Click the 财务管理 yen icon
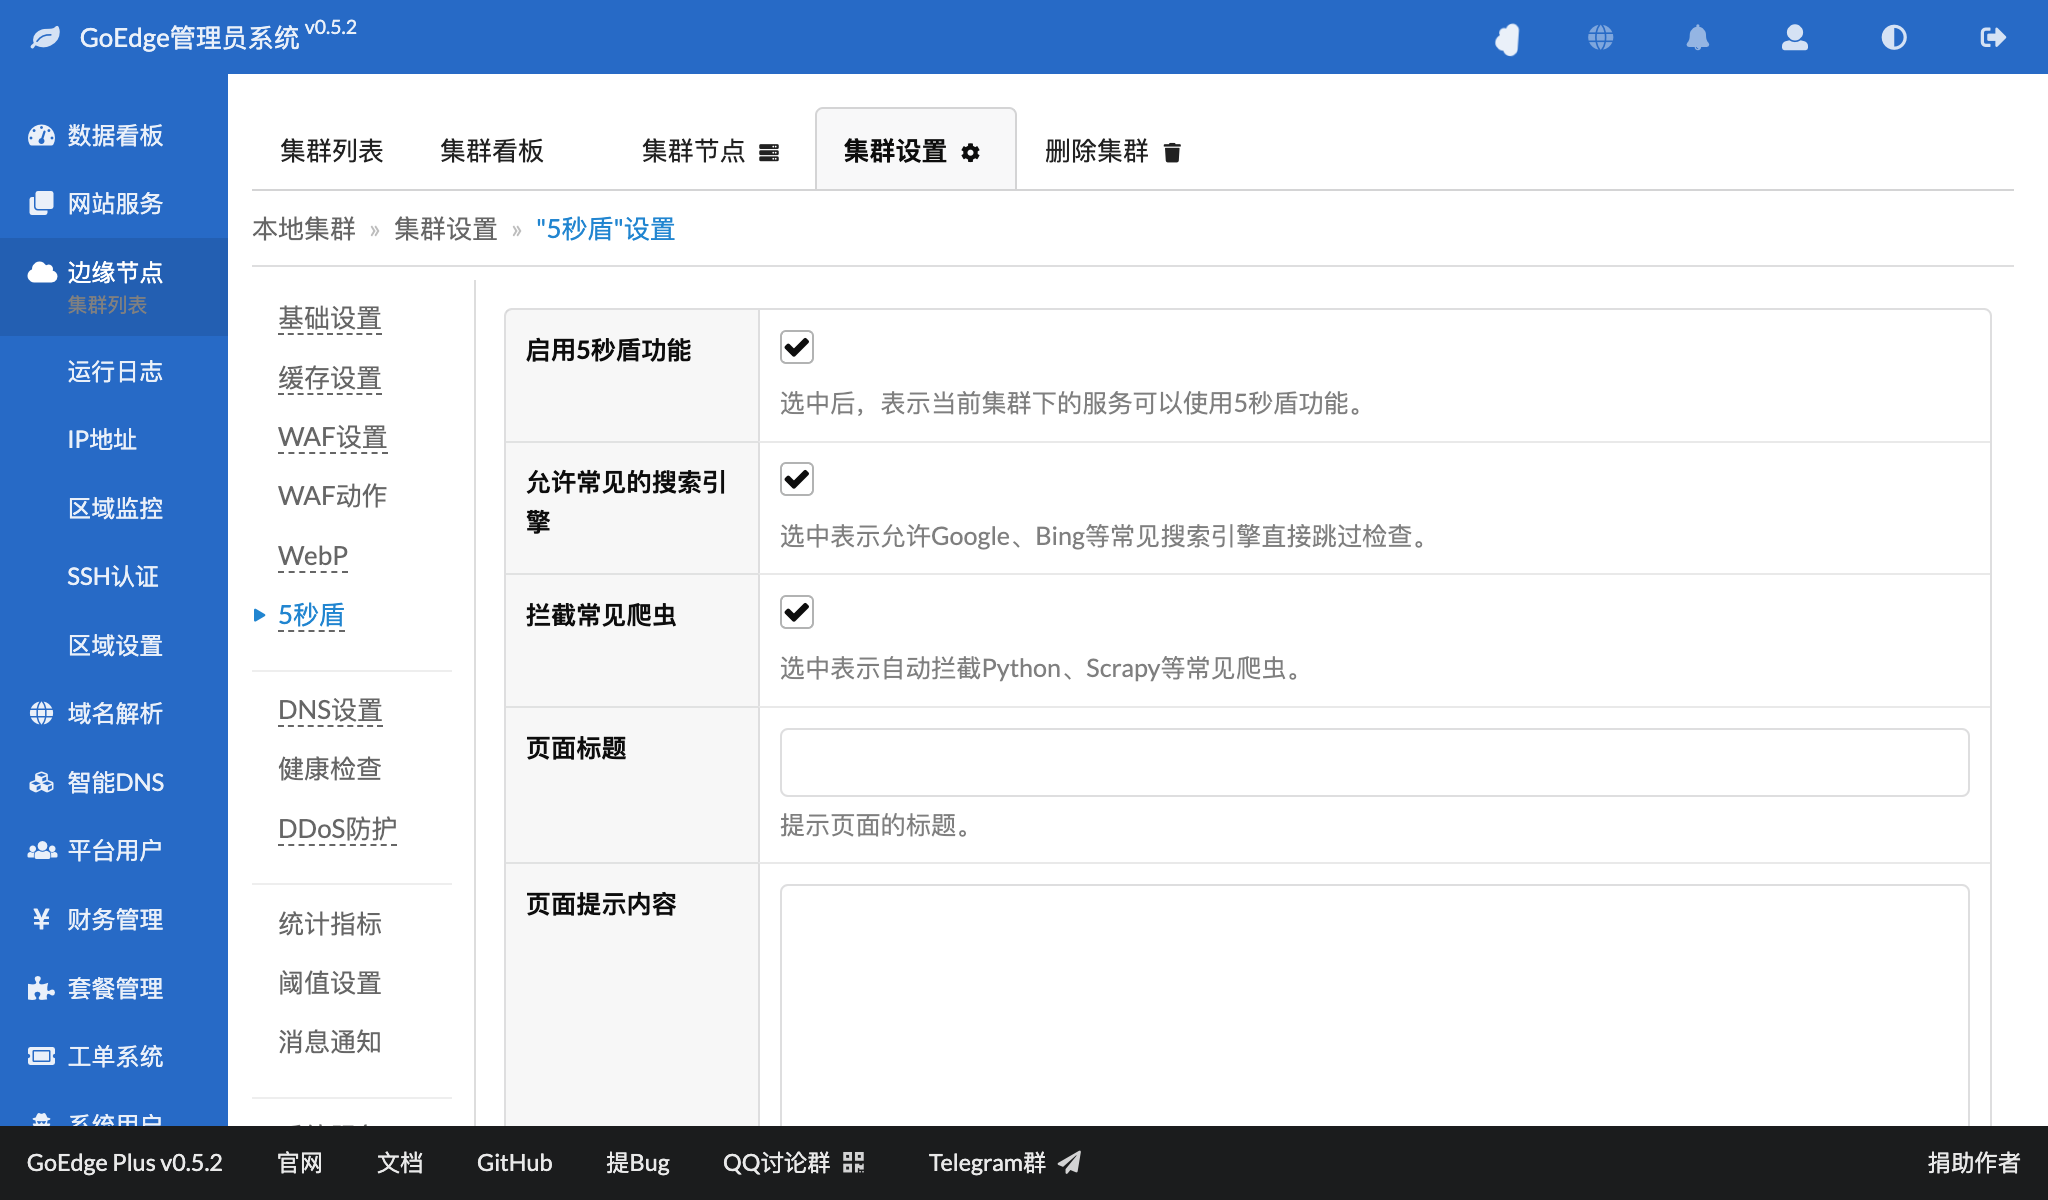2048x1200 pixels. click(x=41, y=919)
